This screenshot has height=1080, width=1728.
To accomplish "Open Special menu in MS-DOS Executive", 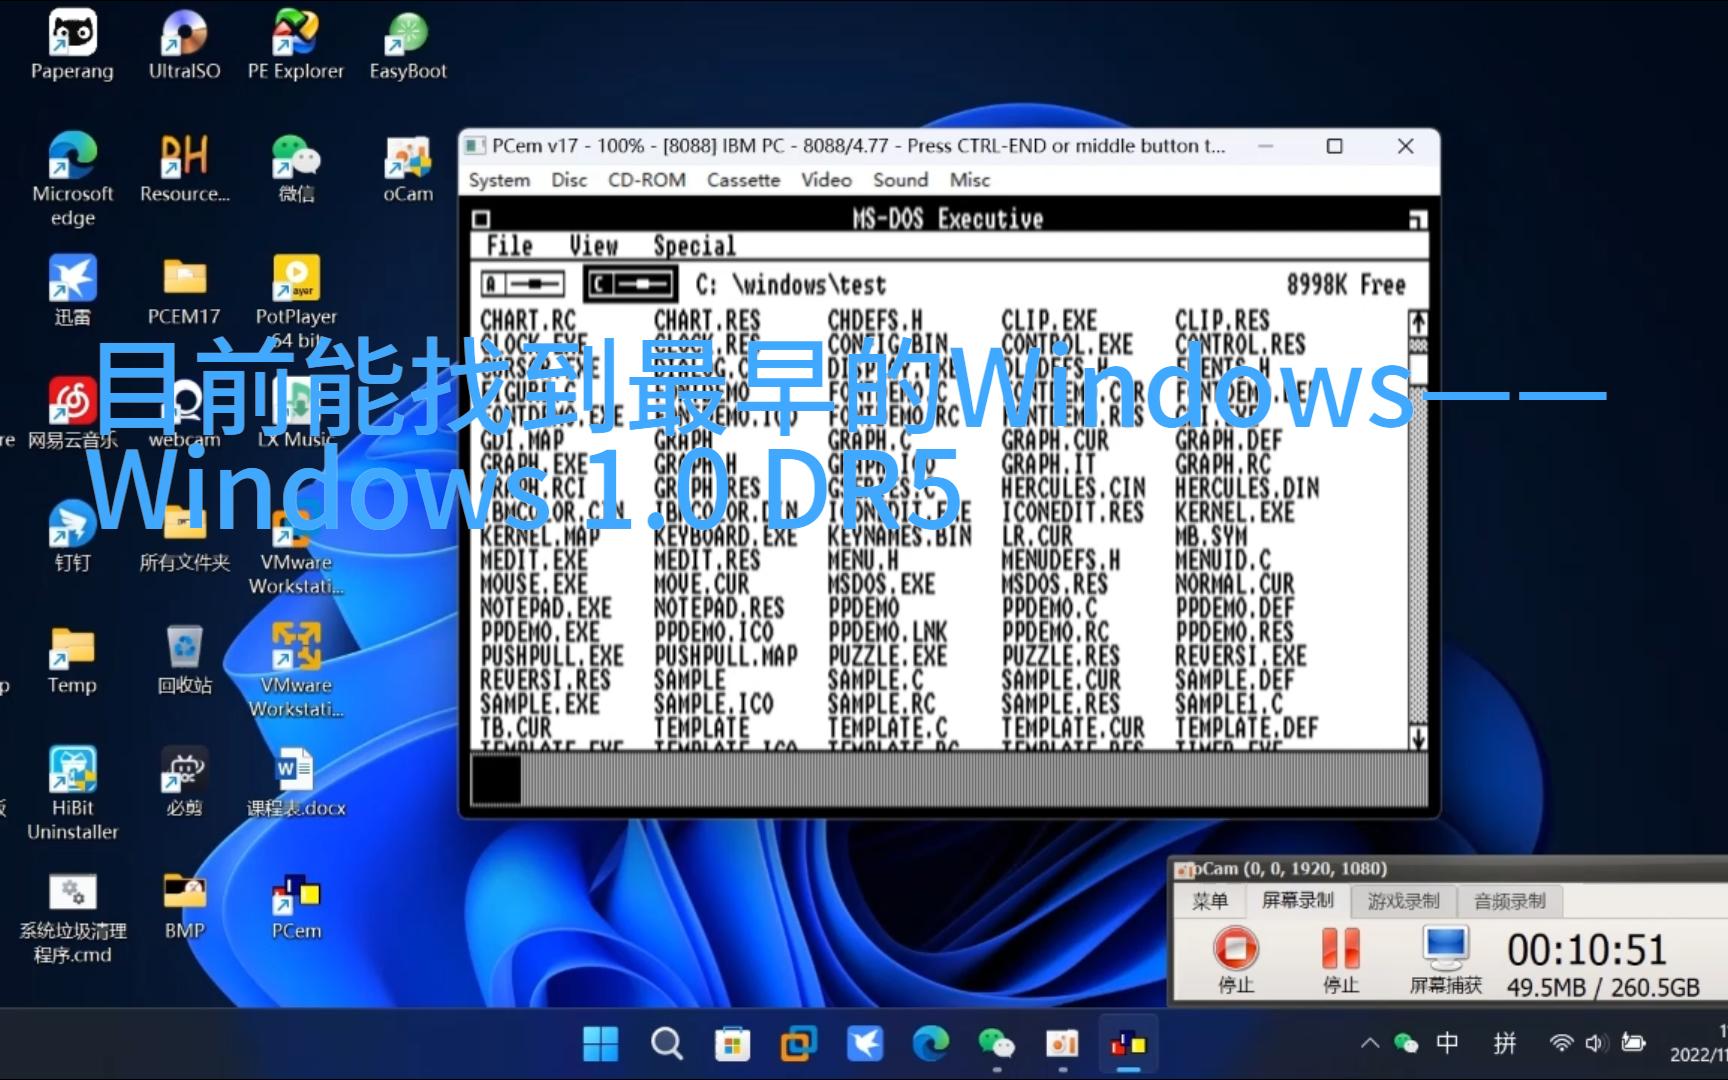I will pos(694,246).
